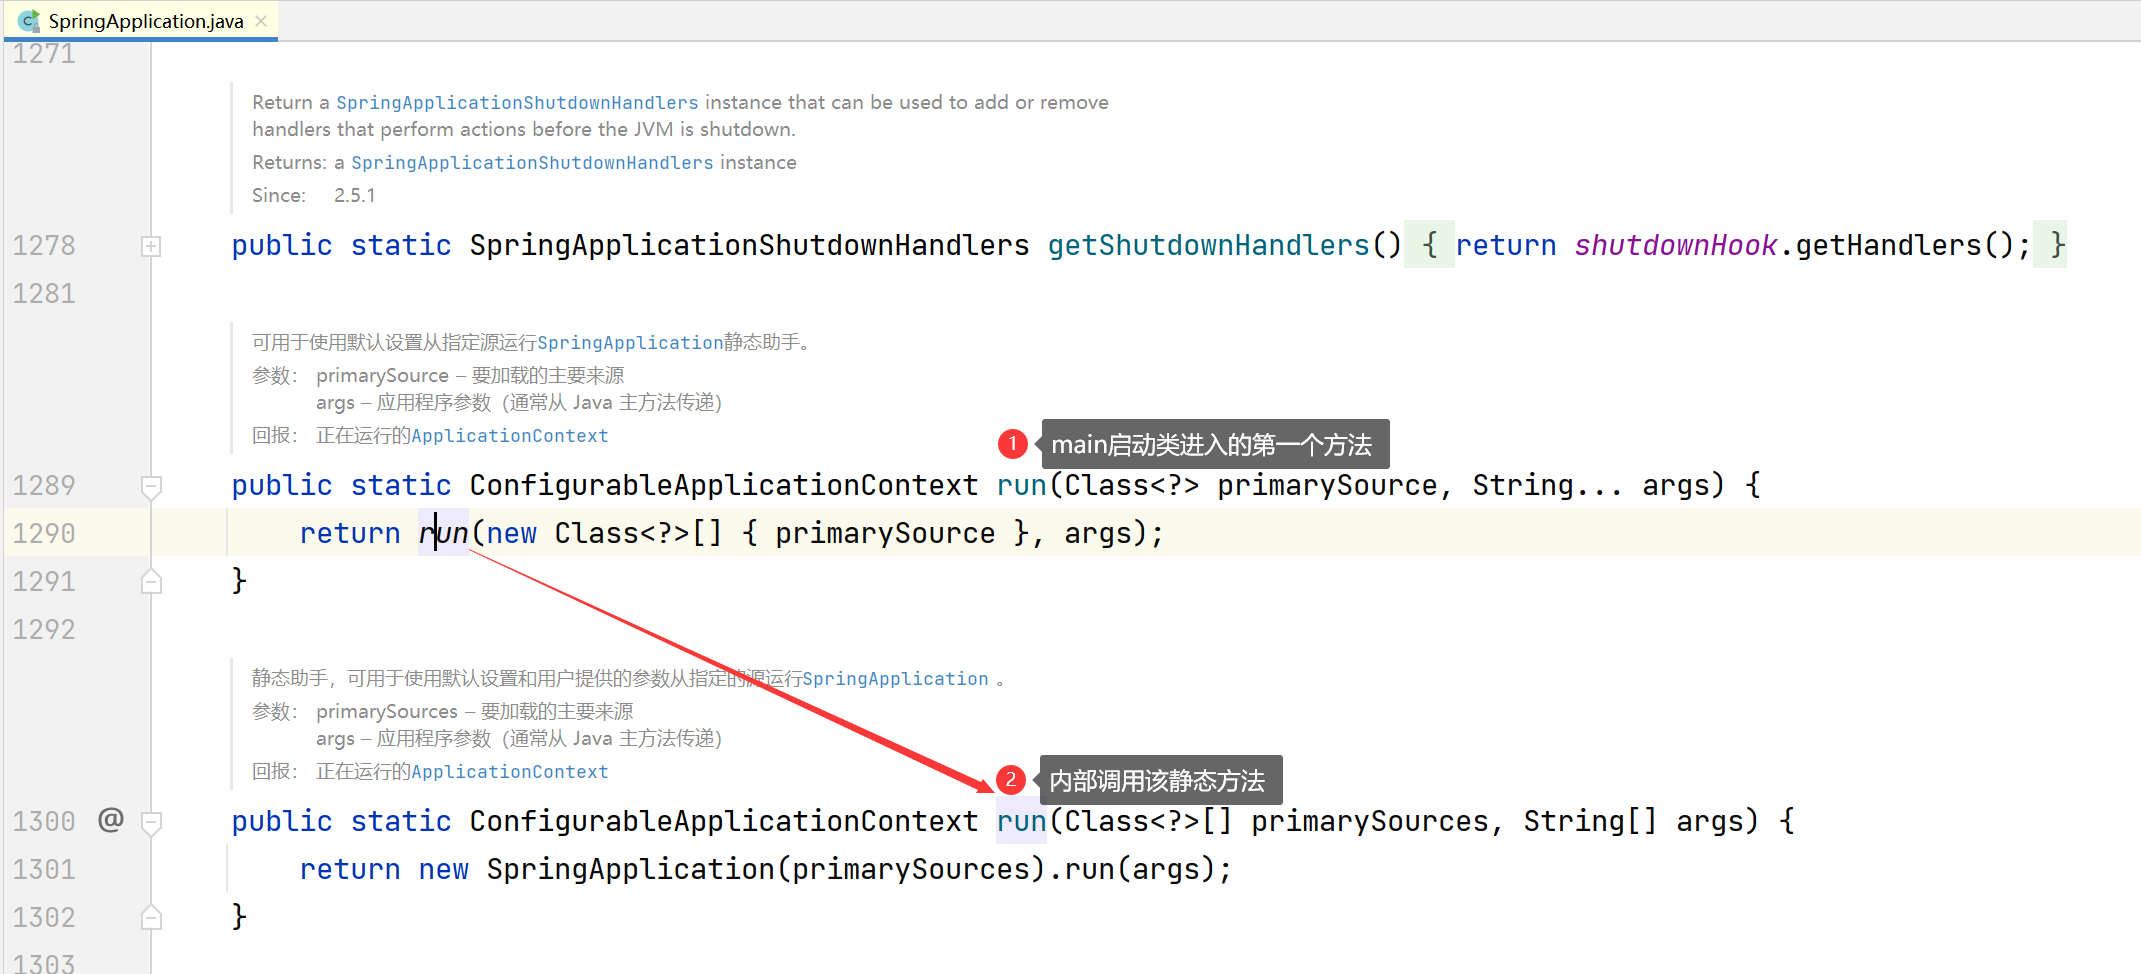Open ApplicationContext link above line 1289
The width and height of the screenshot is (2141, 974).
tap(509, 436)
